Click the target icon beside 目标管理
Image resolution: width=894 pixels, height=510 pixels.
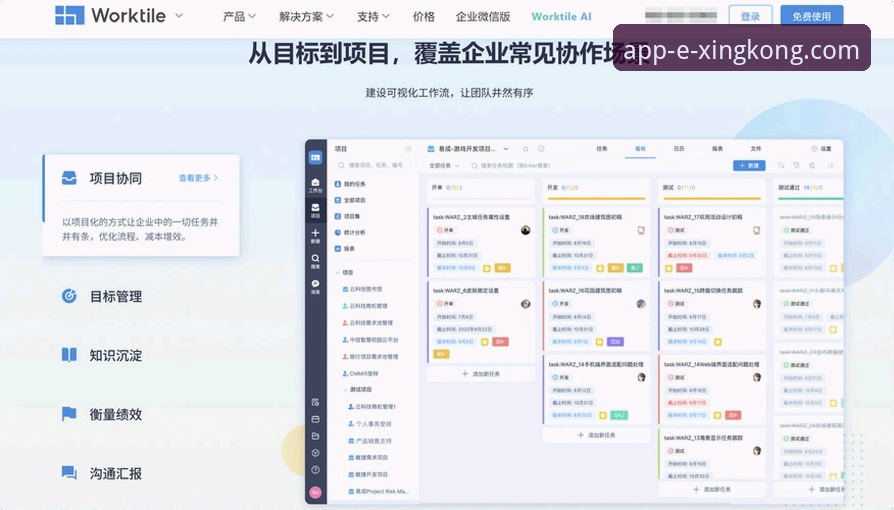(69, 296)
